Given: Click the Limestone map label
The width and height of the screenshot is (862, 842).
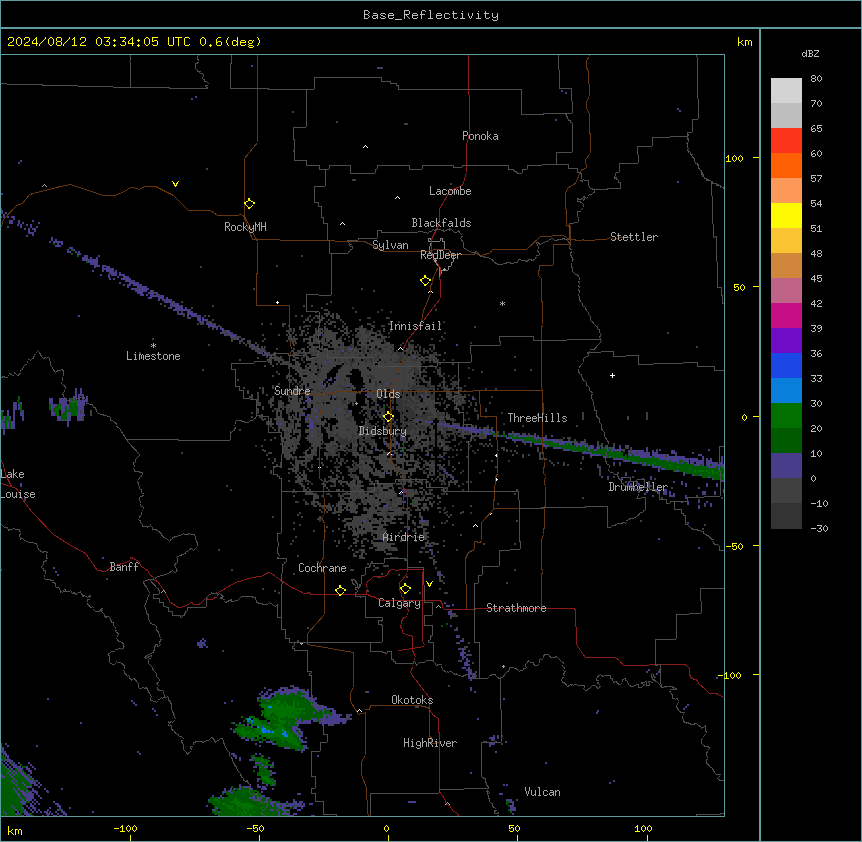Looking at the screenshot, I should (x=153, y=356).
